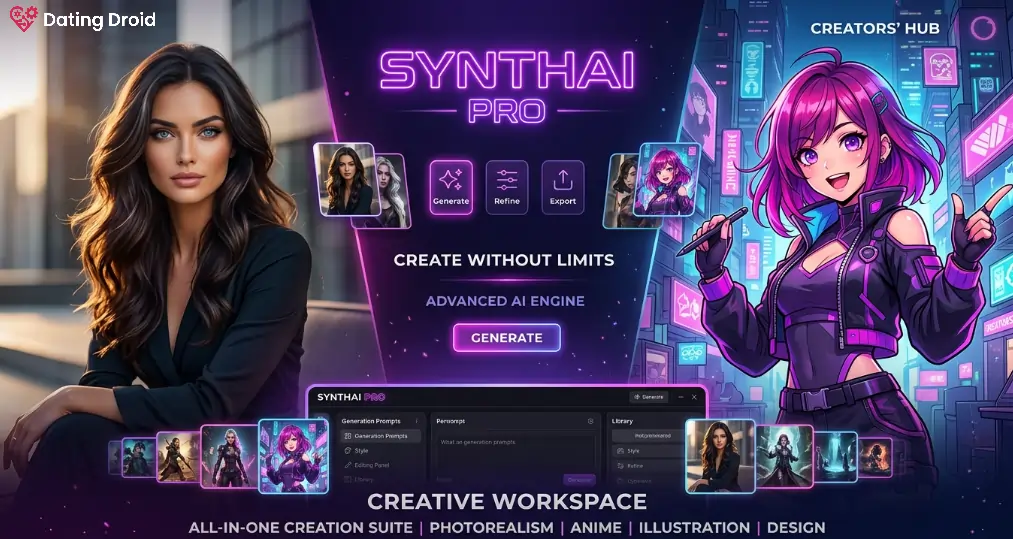This screenshot has width=1013, height=539.
Task: Click the SYNTHAI PRO logo in workspace title bar
Action: (x=351, y=397)
